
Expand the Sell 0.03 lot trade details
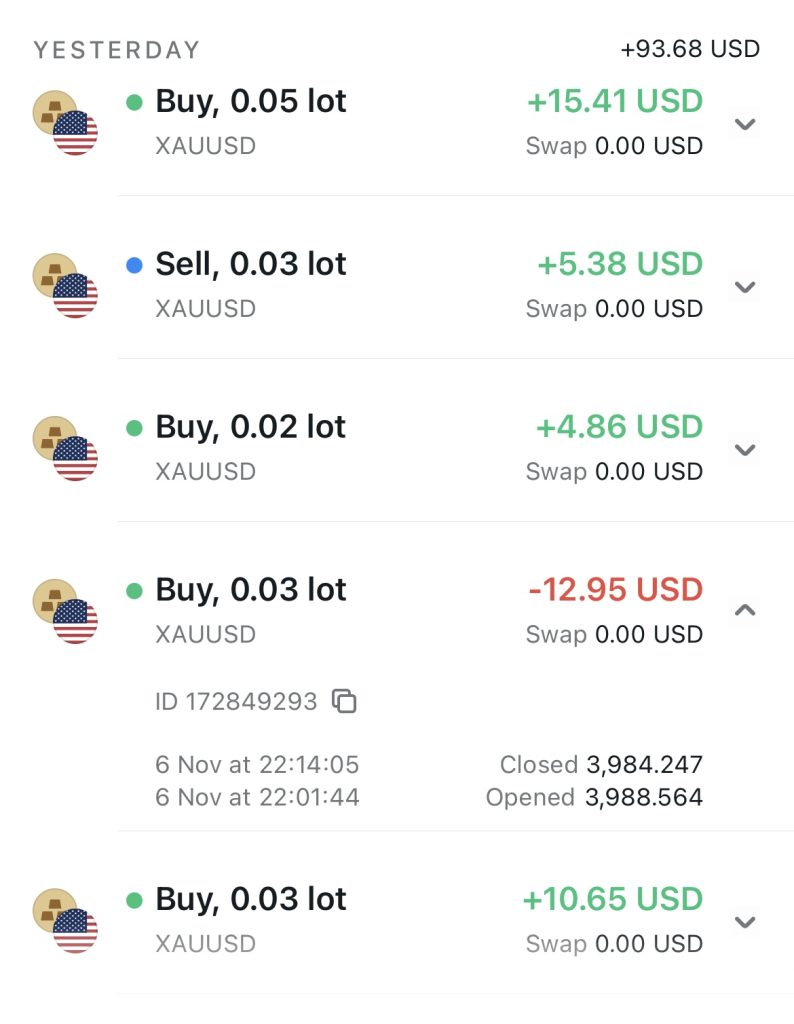coord(744,287)
